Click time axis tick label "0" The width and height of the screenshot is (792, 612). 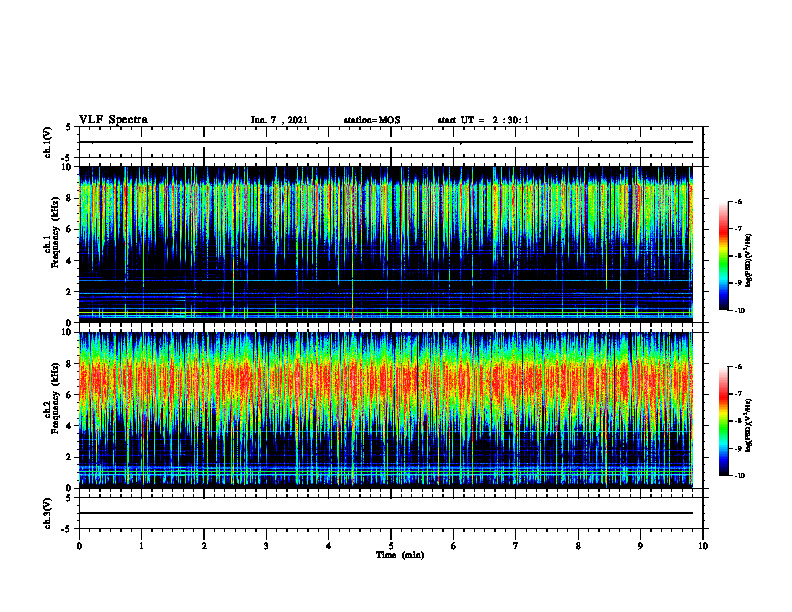(79, 546)
